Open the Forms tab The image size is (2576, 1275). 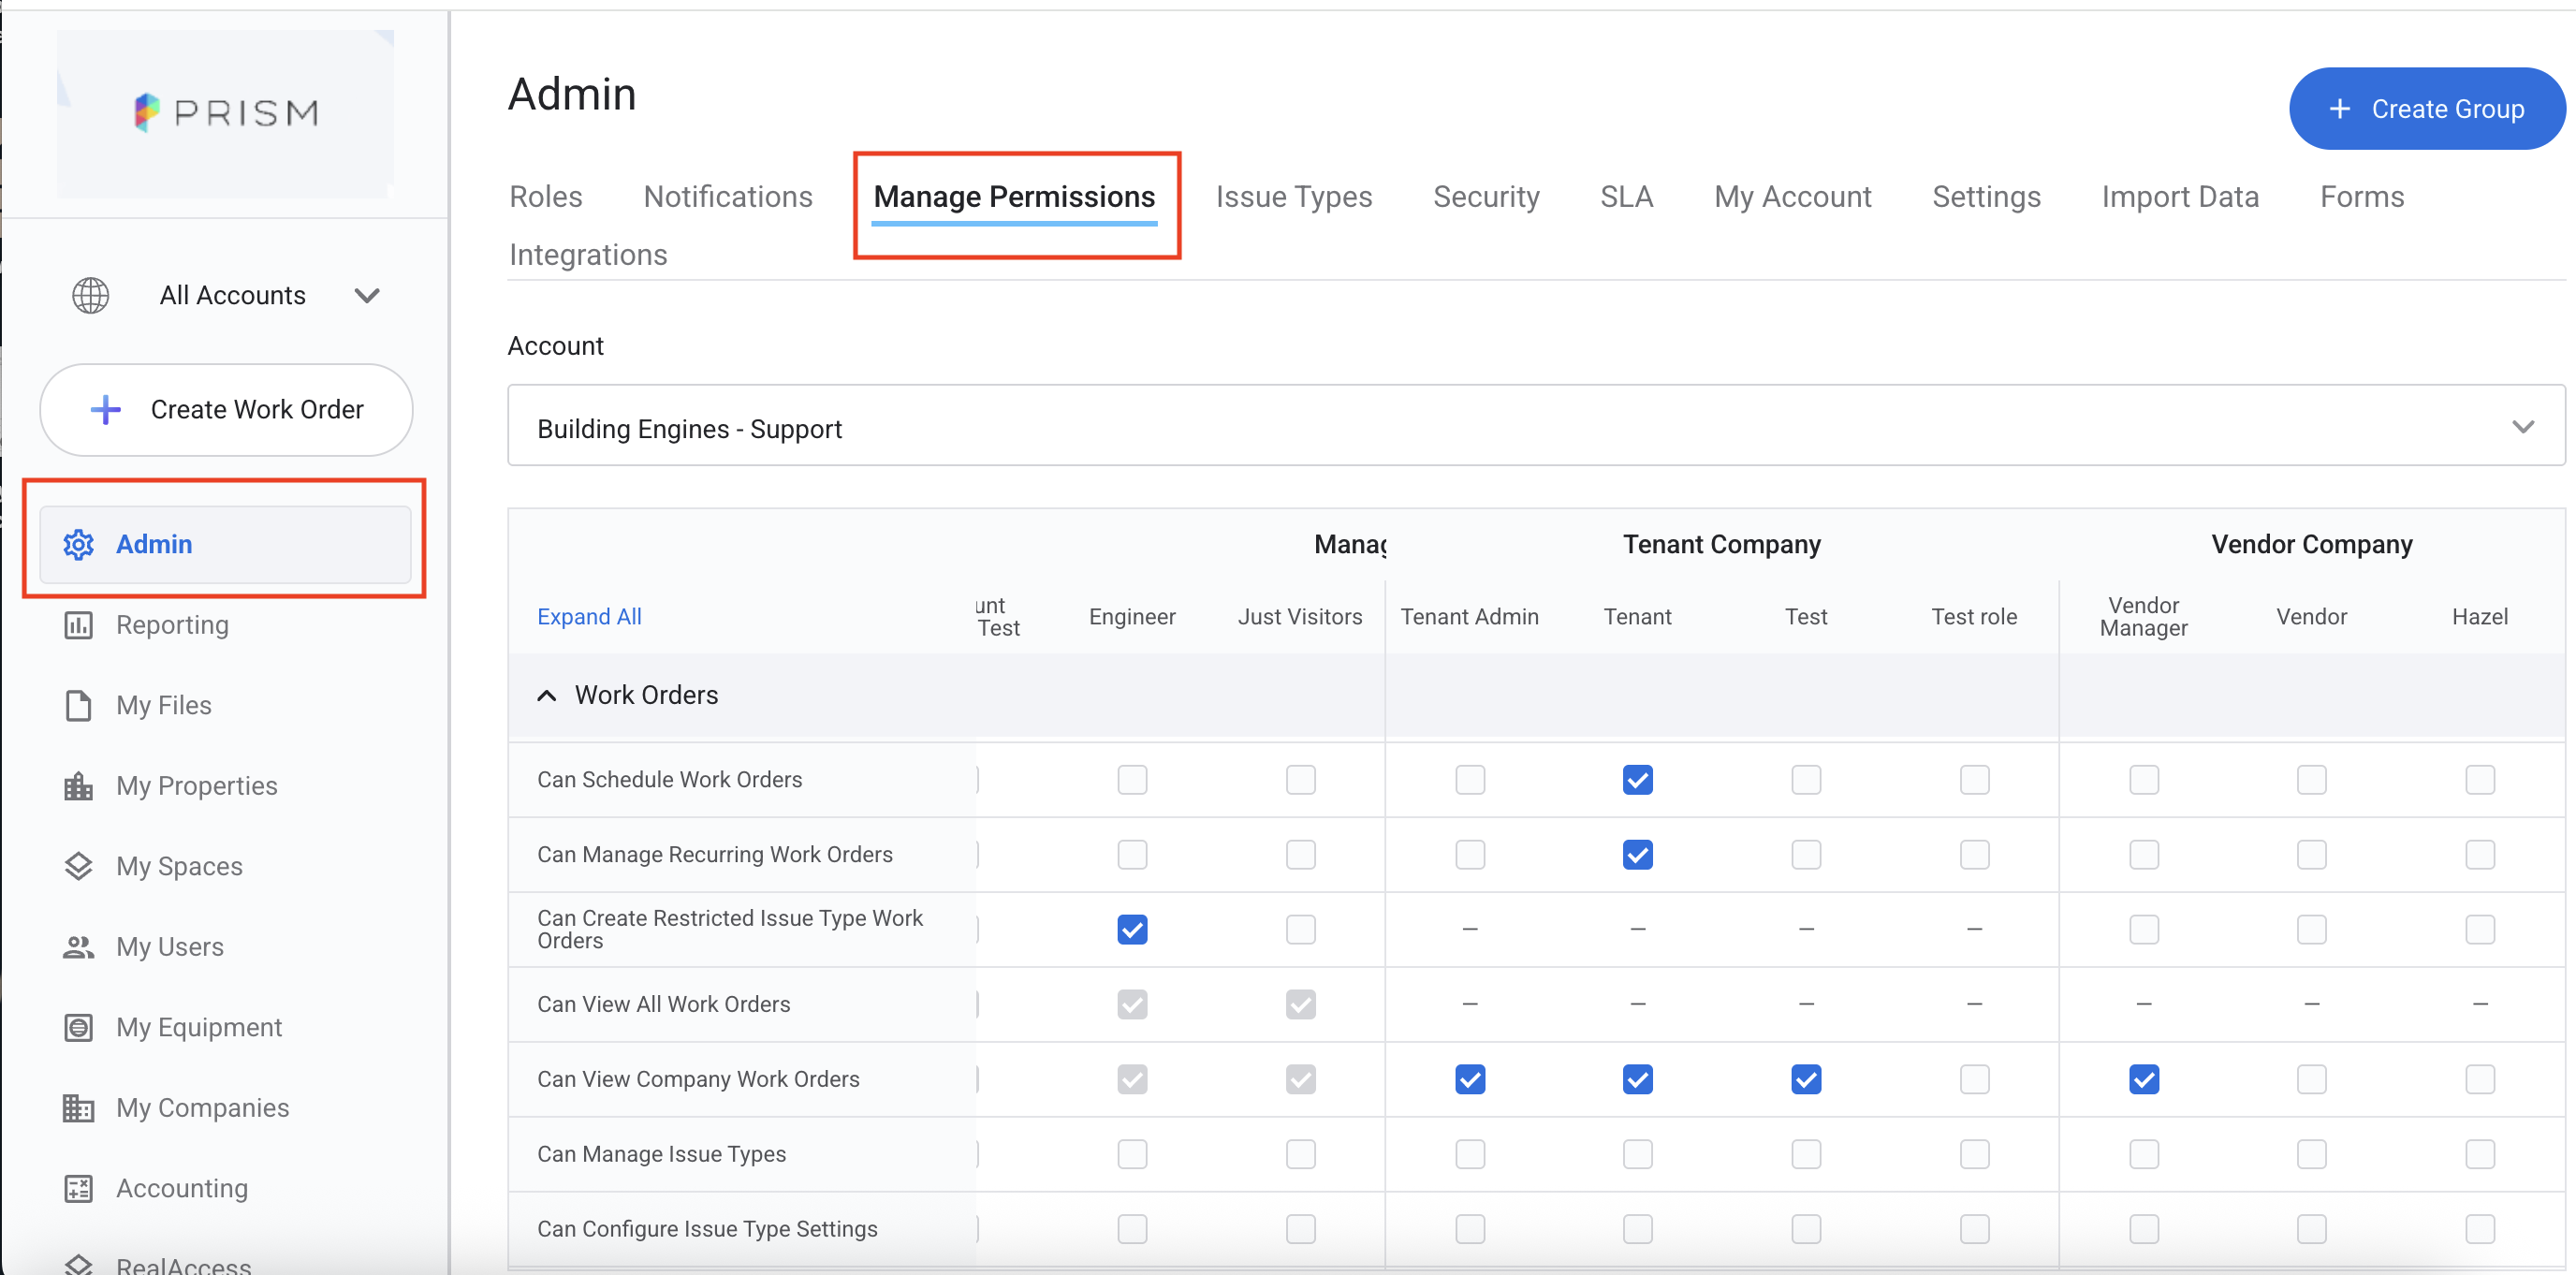click(2362, 197)
